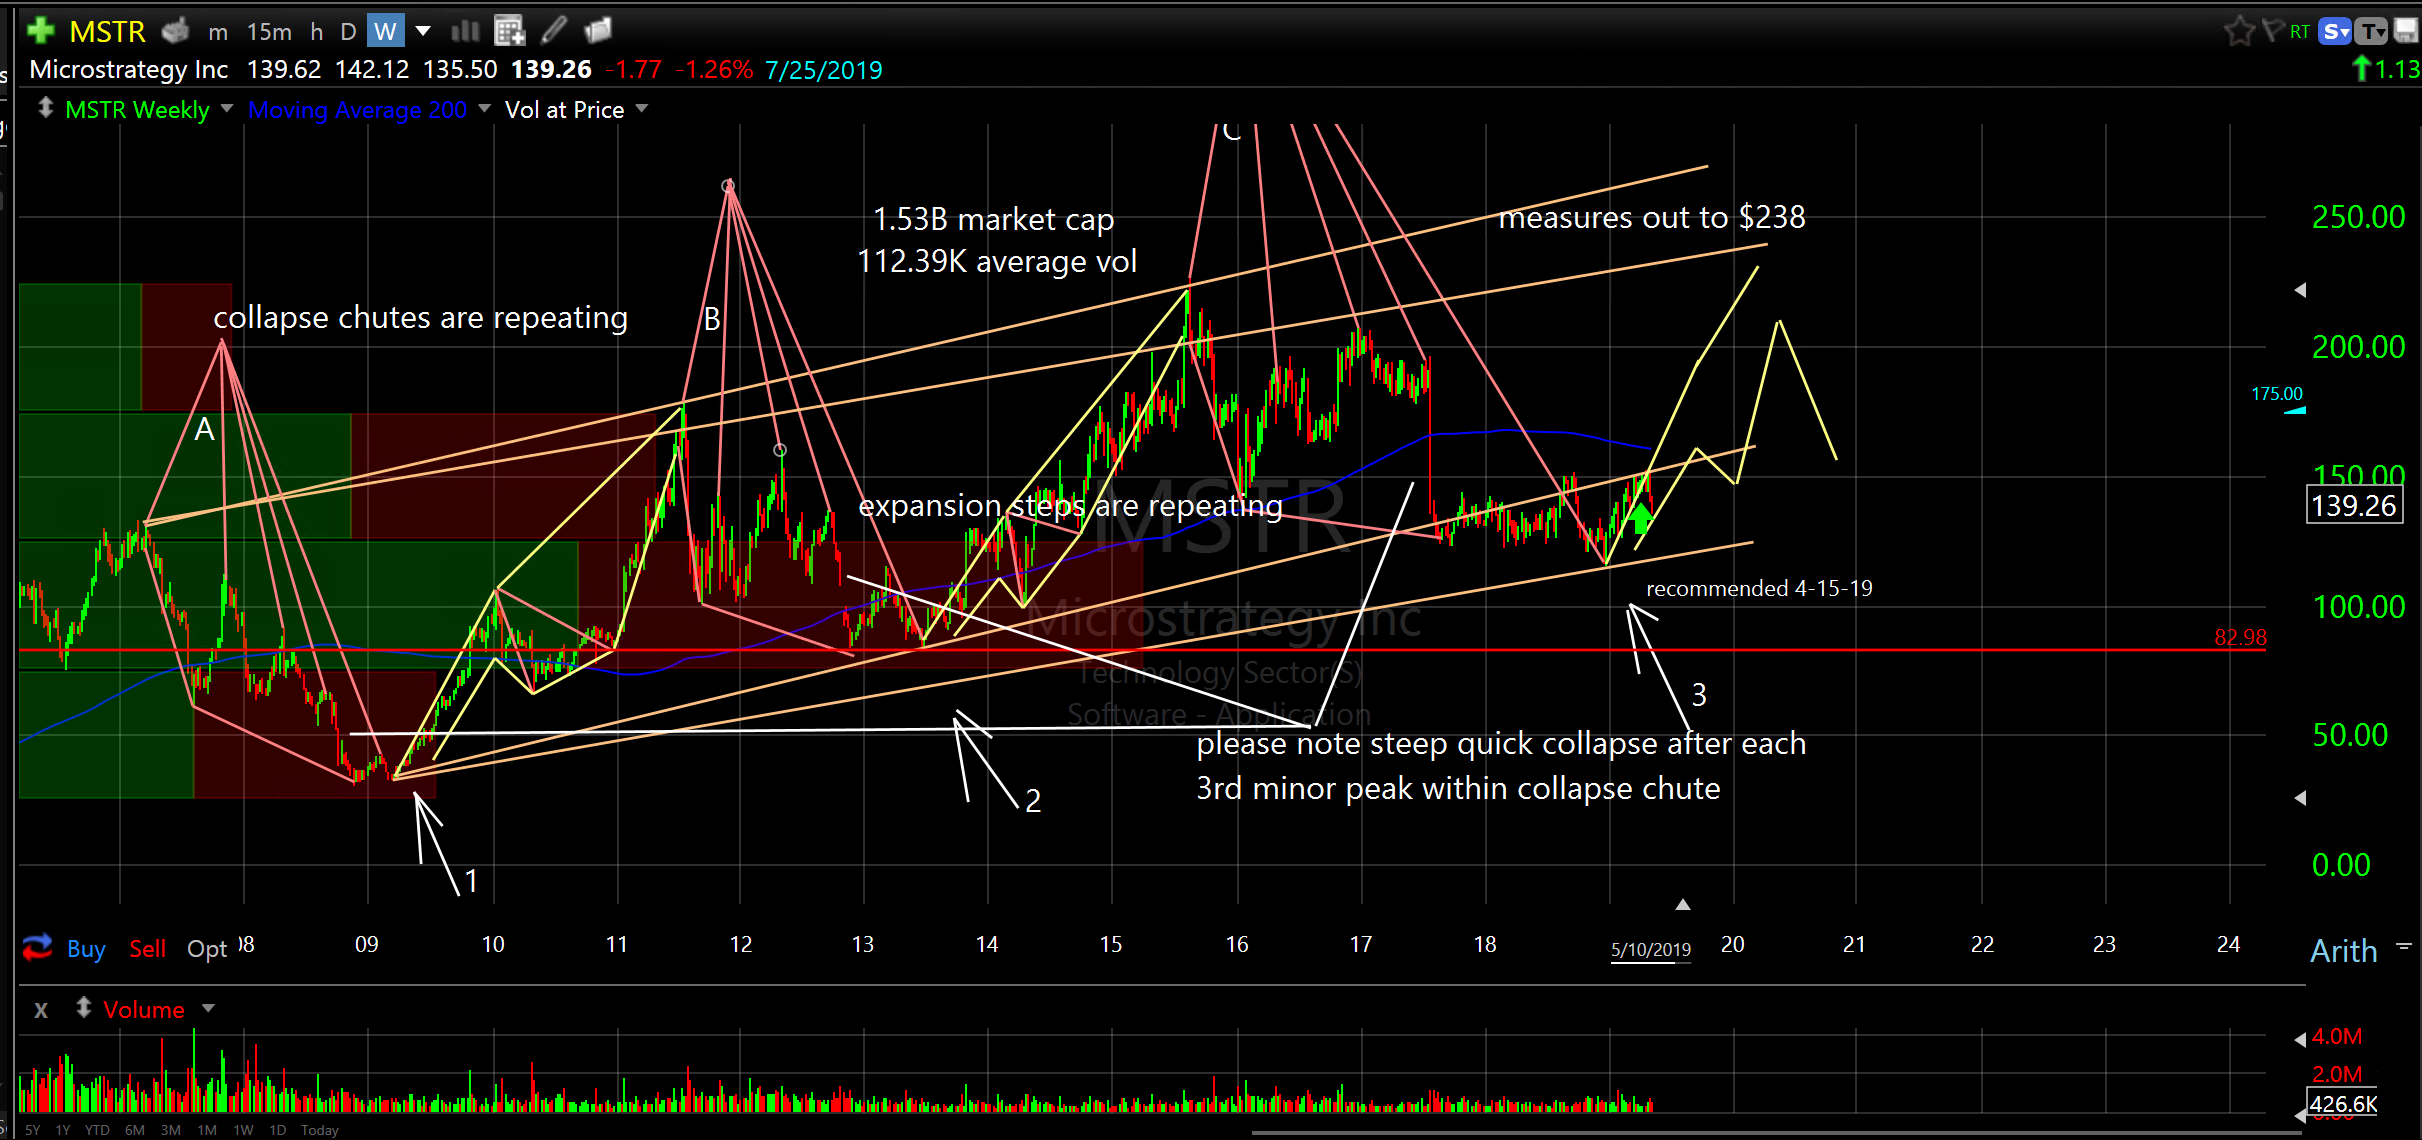
Task: Click the factory icon next to MSTR
Action: point(176,31)
